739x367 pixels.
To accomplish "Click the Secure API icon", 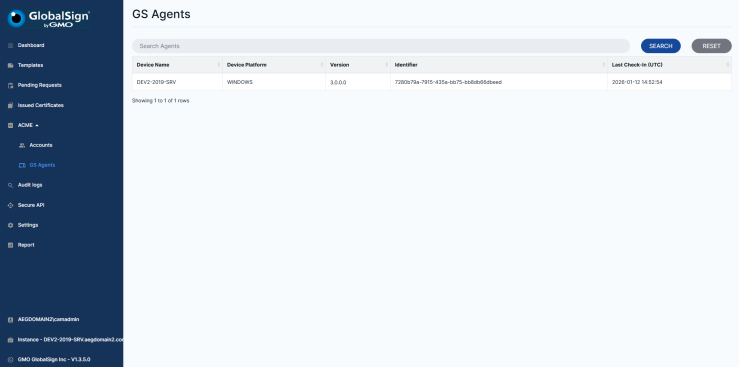I will (x=10, y=205).
